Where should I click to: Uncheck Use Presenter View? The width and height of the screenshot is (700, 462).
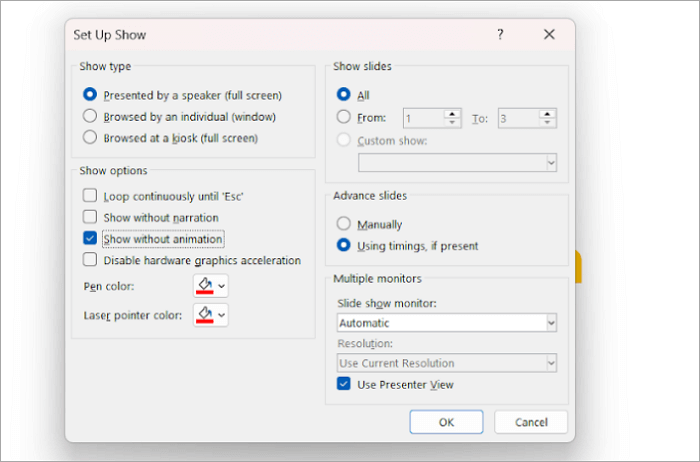coord(345,384)
